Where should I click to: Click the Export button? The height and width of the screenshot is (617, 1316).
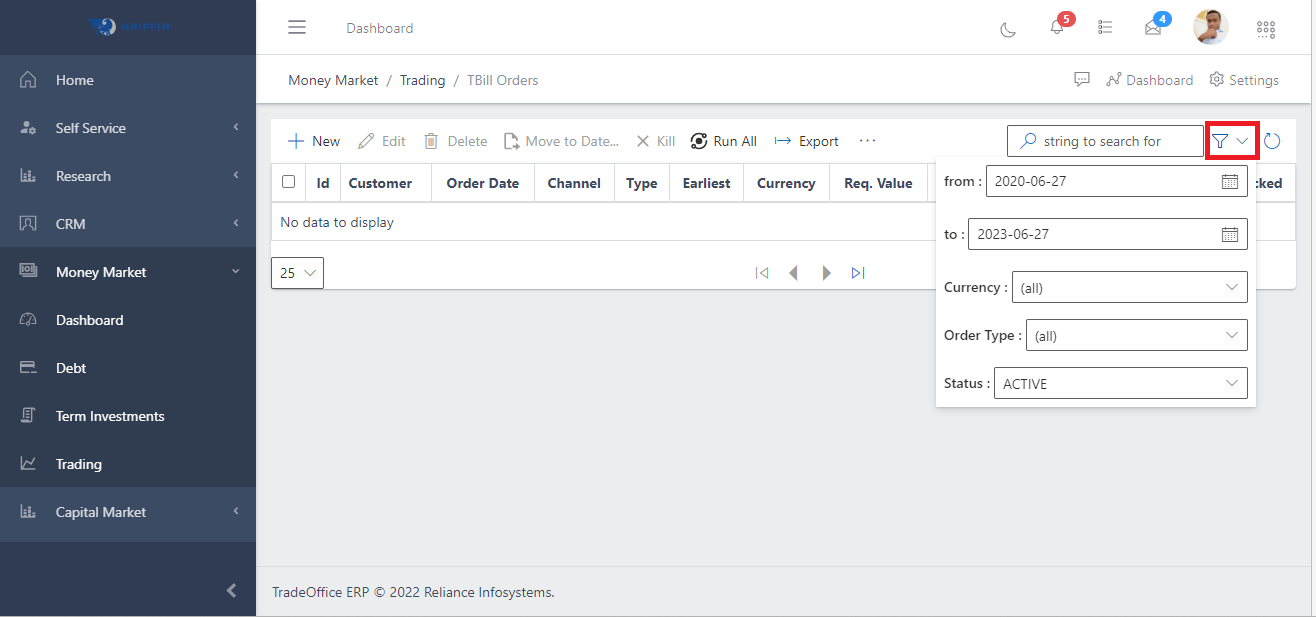pyautogui.click(x=807, y=141)
